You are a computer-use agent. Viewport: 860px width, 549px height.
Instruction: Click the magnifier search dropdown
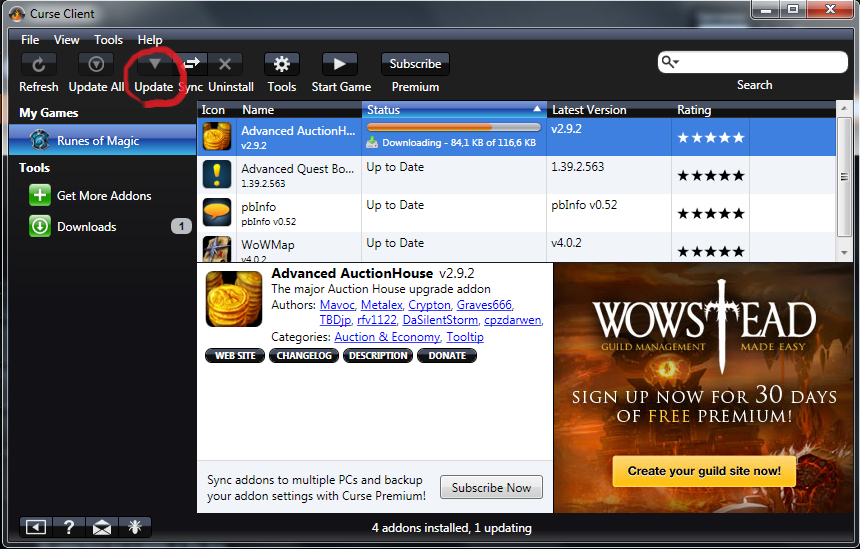tap(670, 62)
